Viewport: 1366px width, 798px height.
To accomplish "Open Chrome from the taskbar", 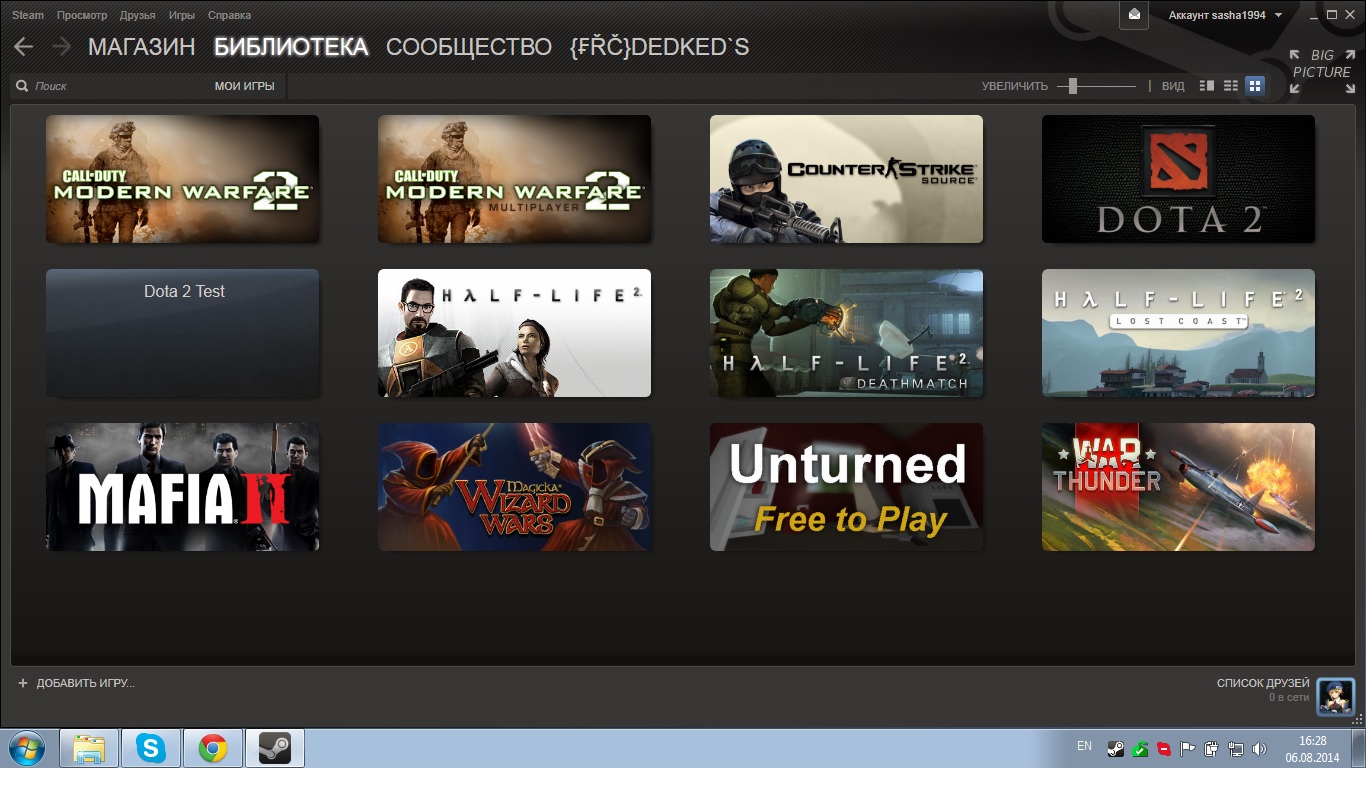I will (x=212, y=748).
